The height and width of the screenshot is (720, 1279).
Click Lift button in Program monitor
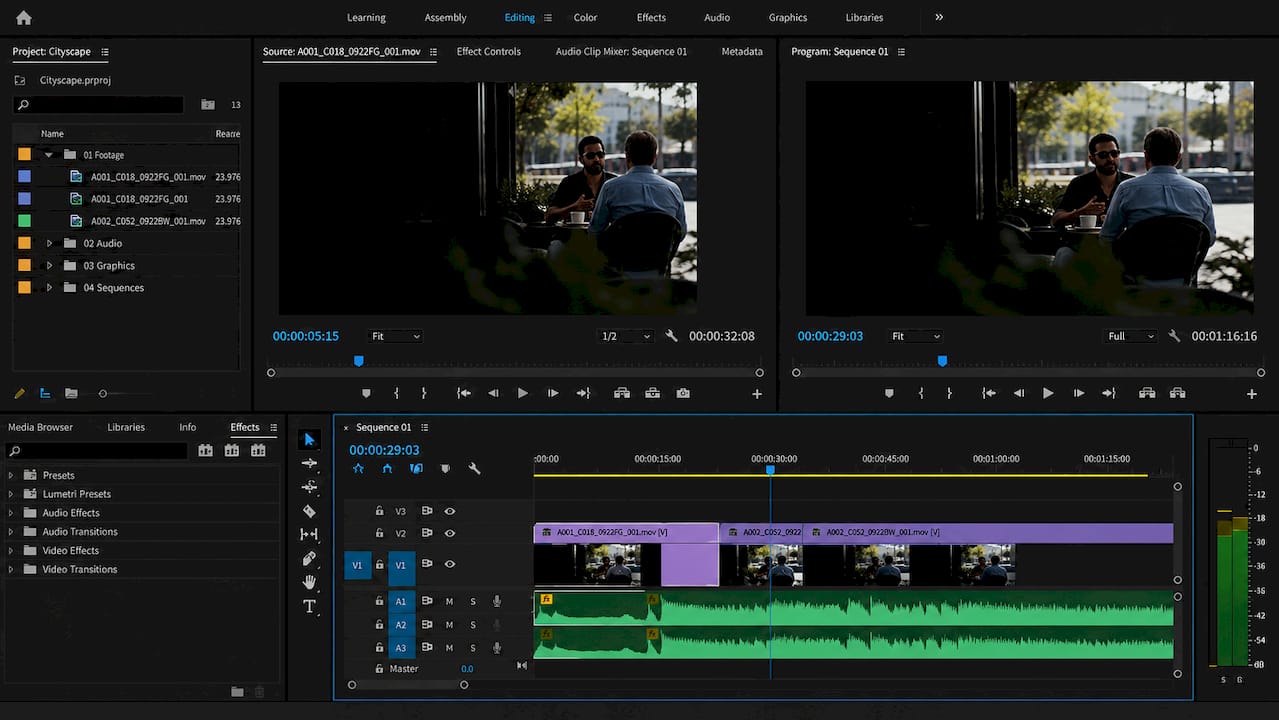(1147, 393)
